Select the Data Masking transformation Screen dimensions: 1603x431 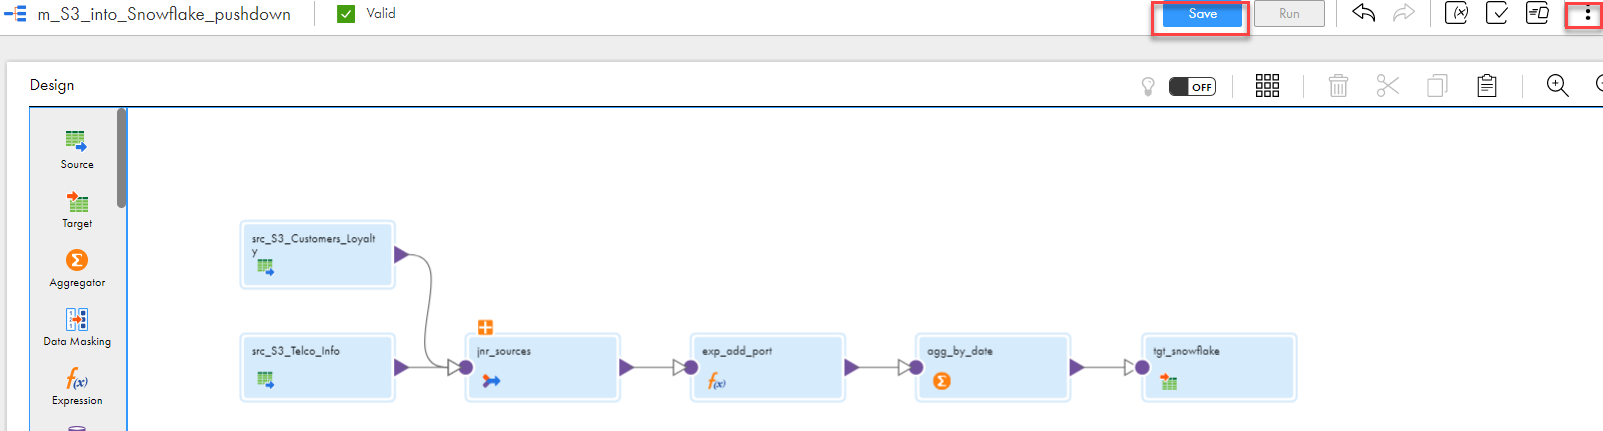(77, 326)
